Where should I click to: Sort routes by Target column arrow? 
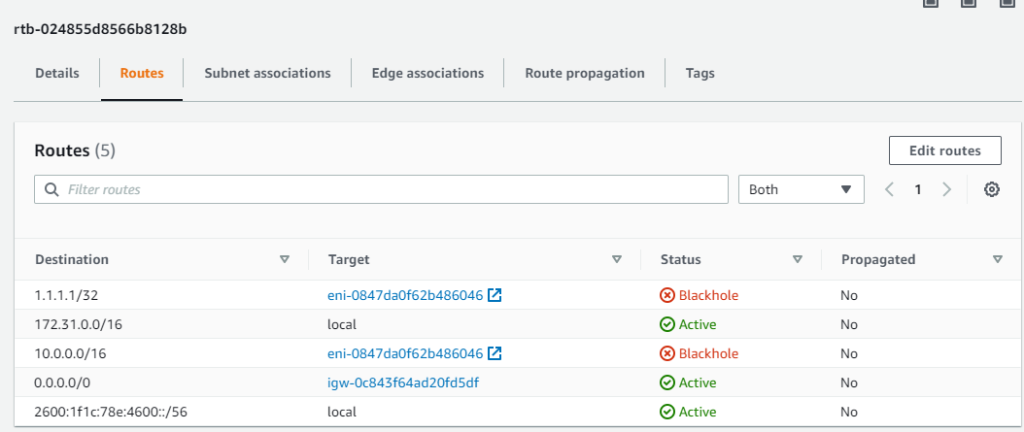617,259
